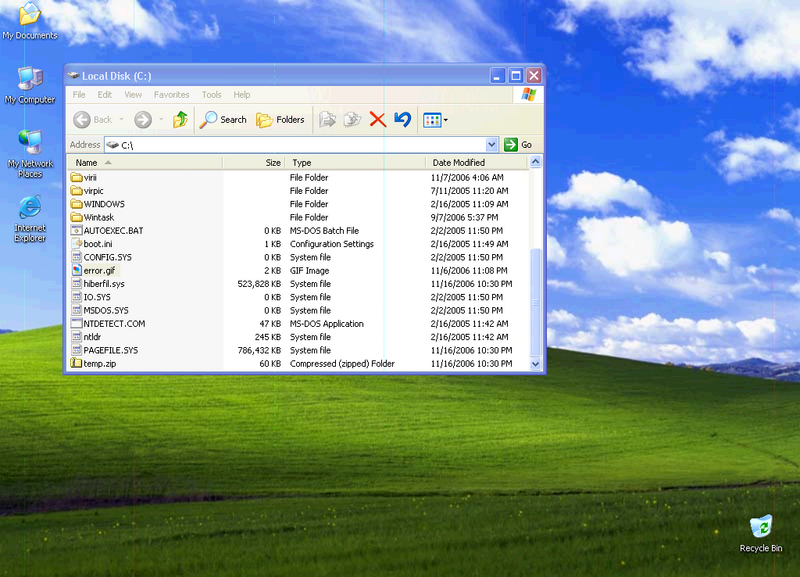Select the boot.ini file icon
800x577 pixels.
pyautogui.click(x=77, y=244)
